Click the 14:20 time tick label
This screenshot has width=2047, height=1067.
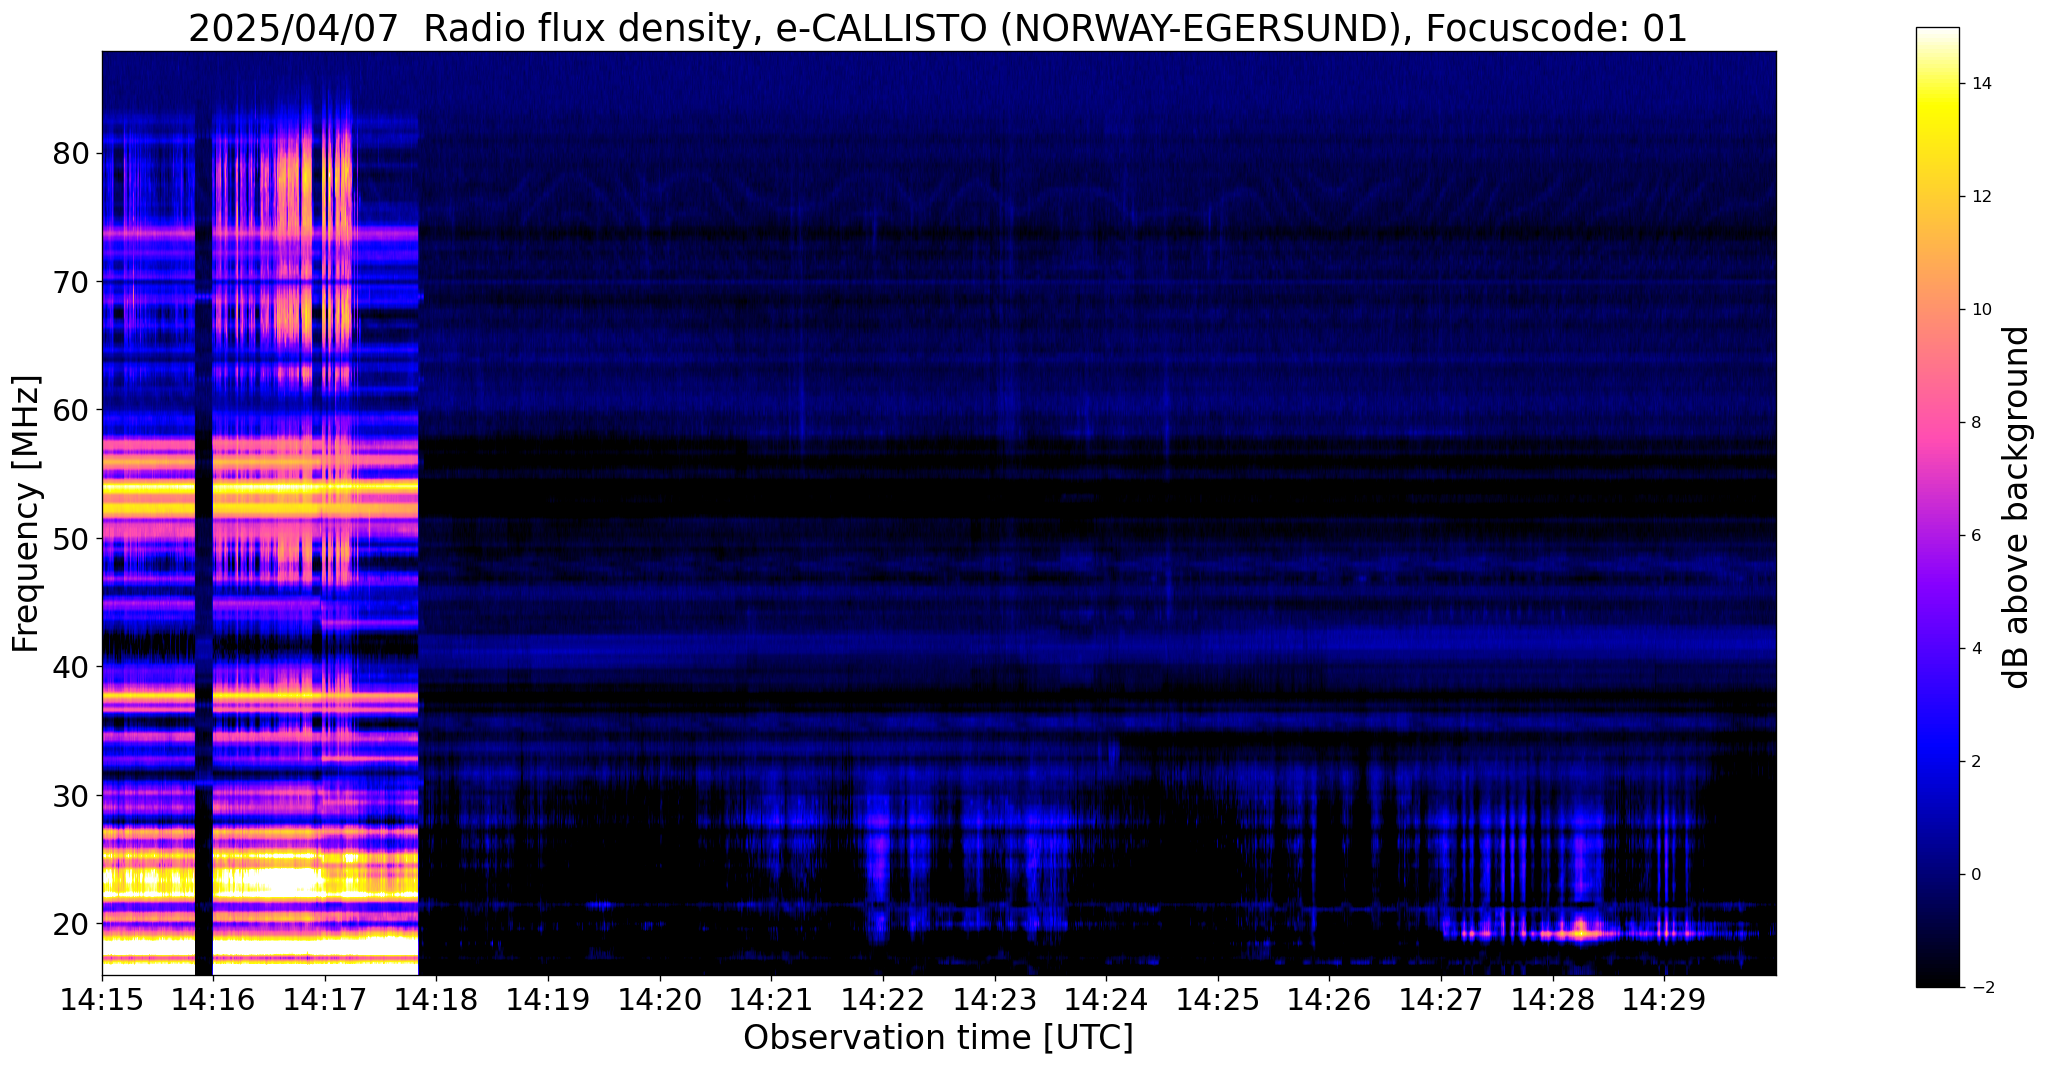click(659, 998)
